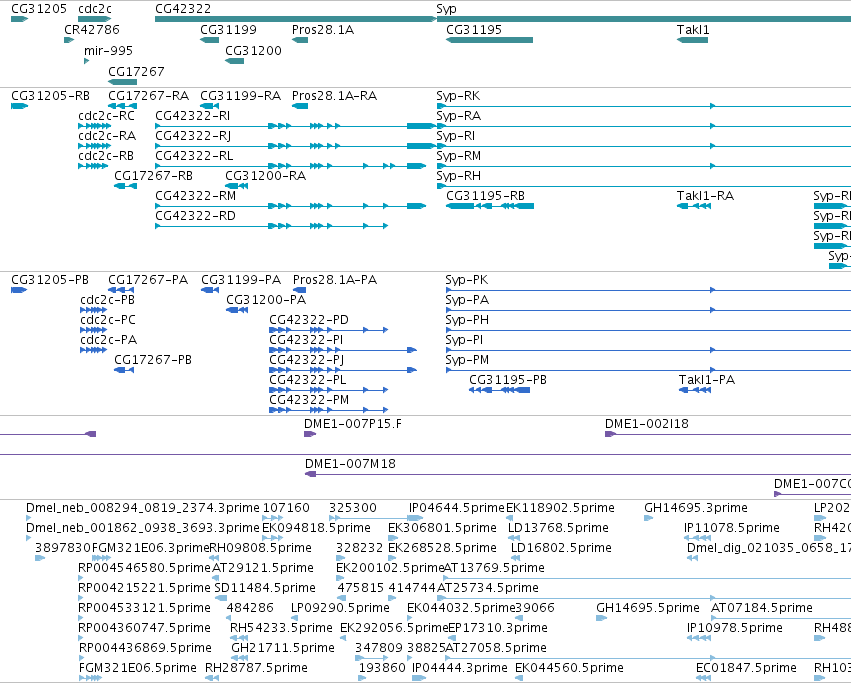
Task: Click the Pros28.1A gene label
Action: point(323,30)
